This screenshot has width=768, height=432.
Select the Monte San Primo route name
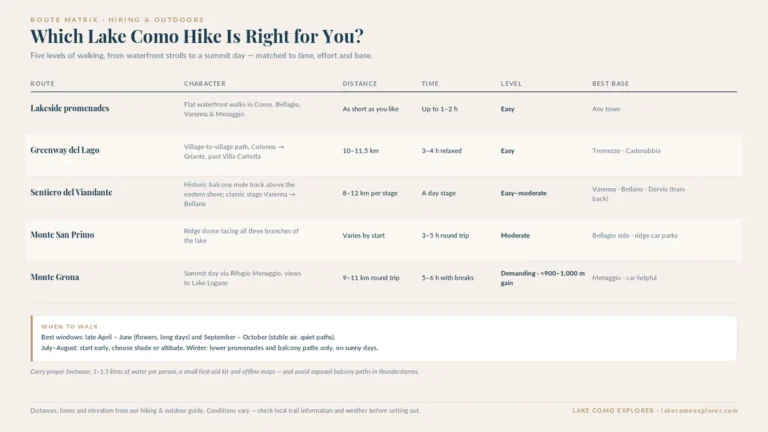(x=62, y=235)
